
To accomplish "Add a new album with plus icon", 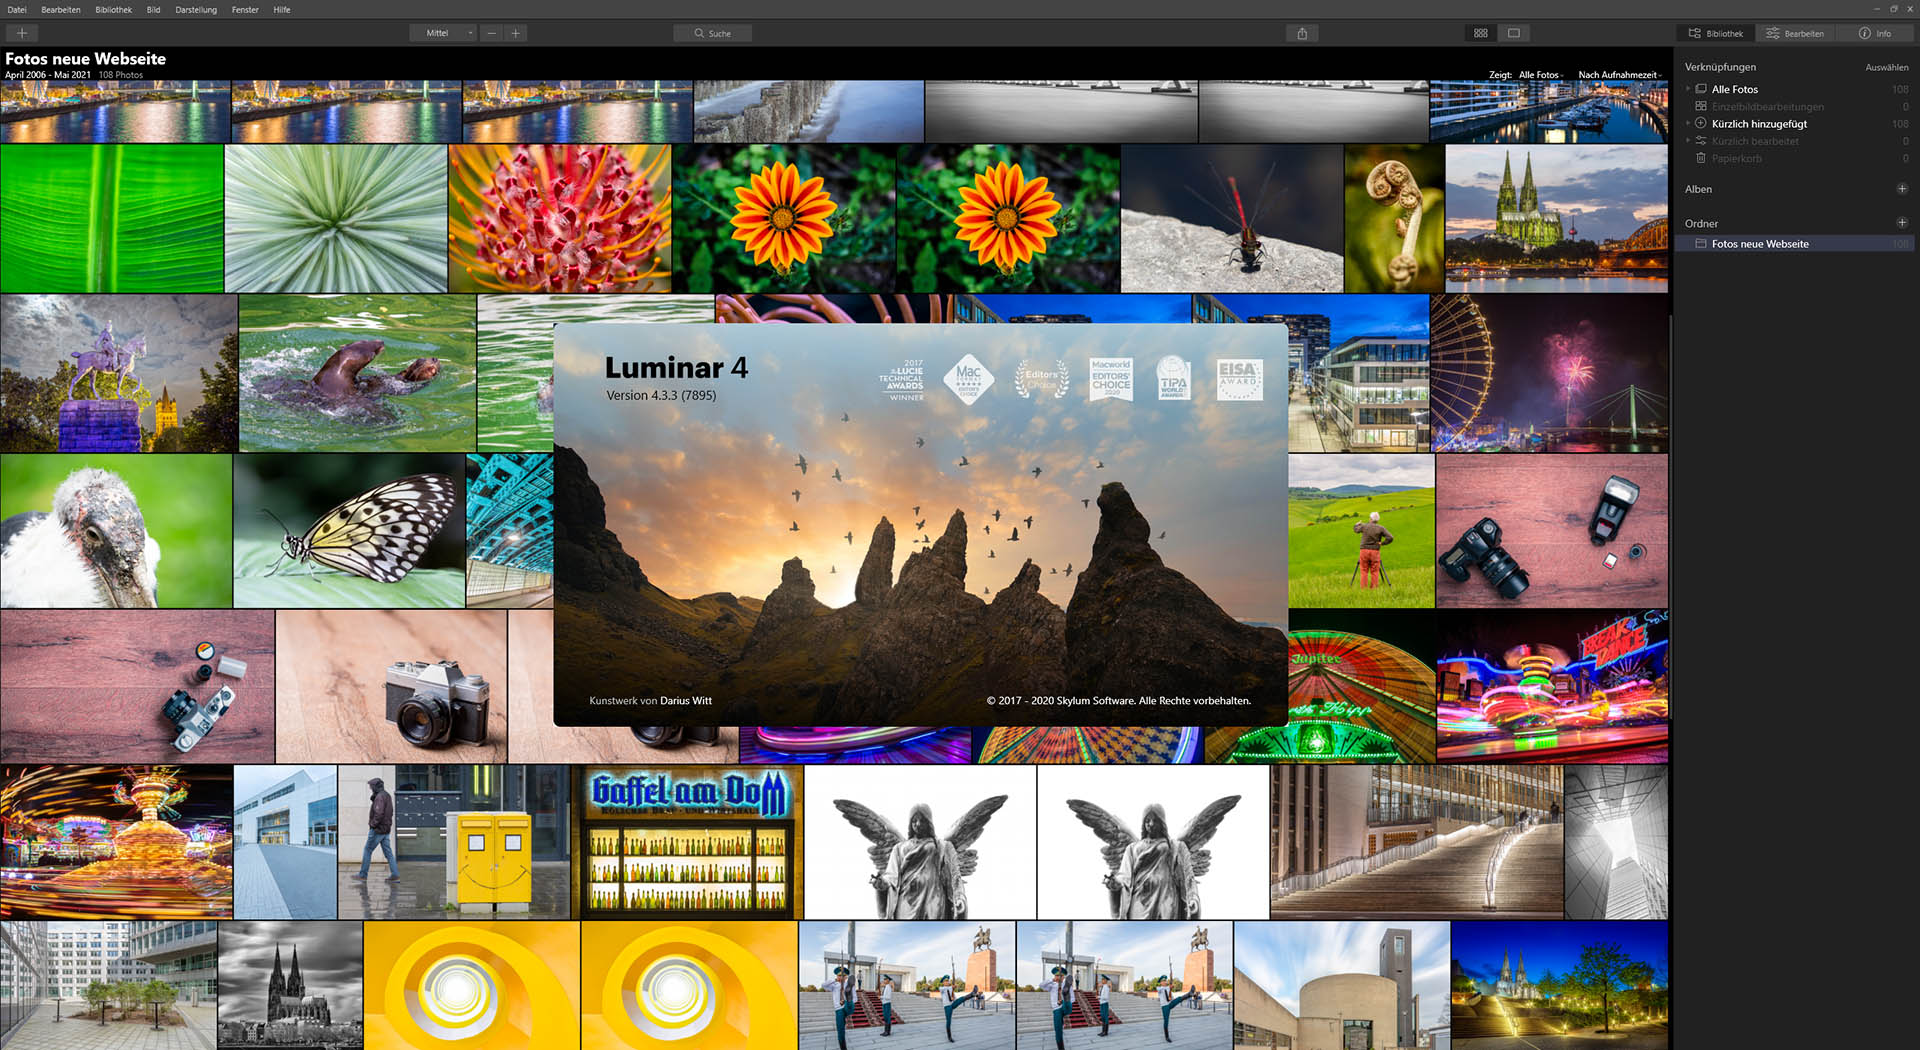I will [1901, 189].
